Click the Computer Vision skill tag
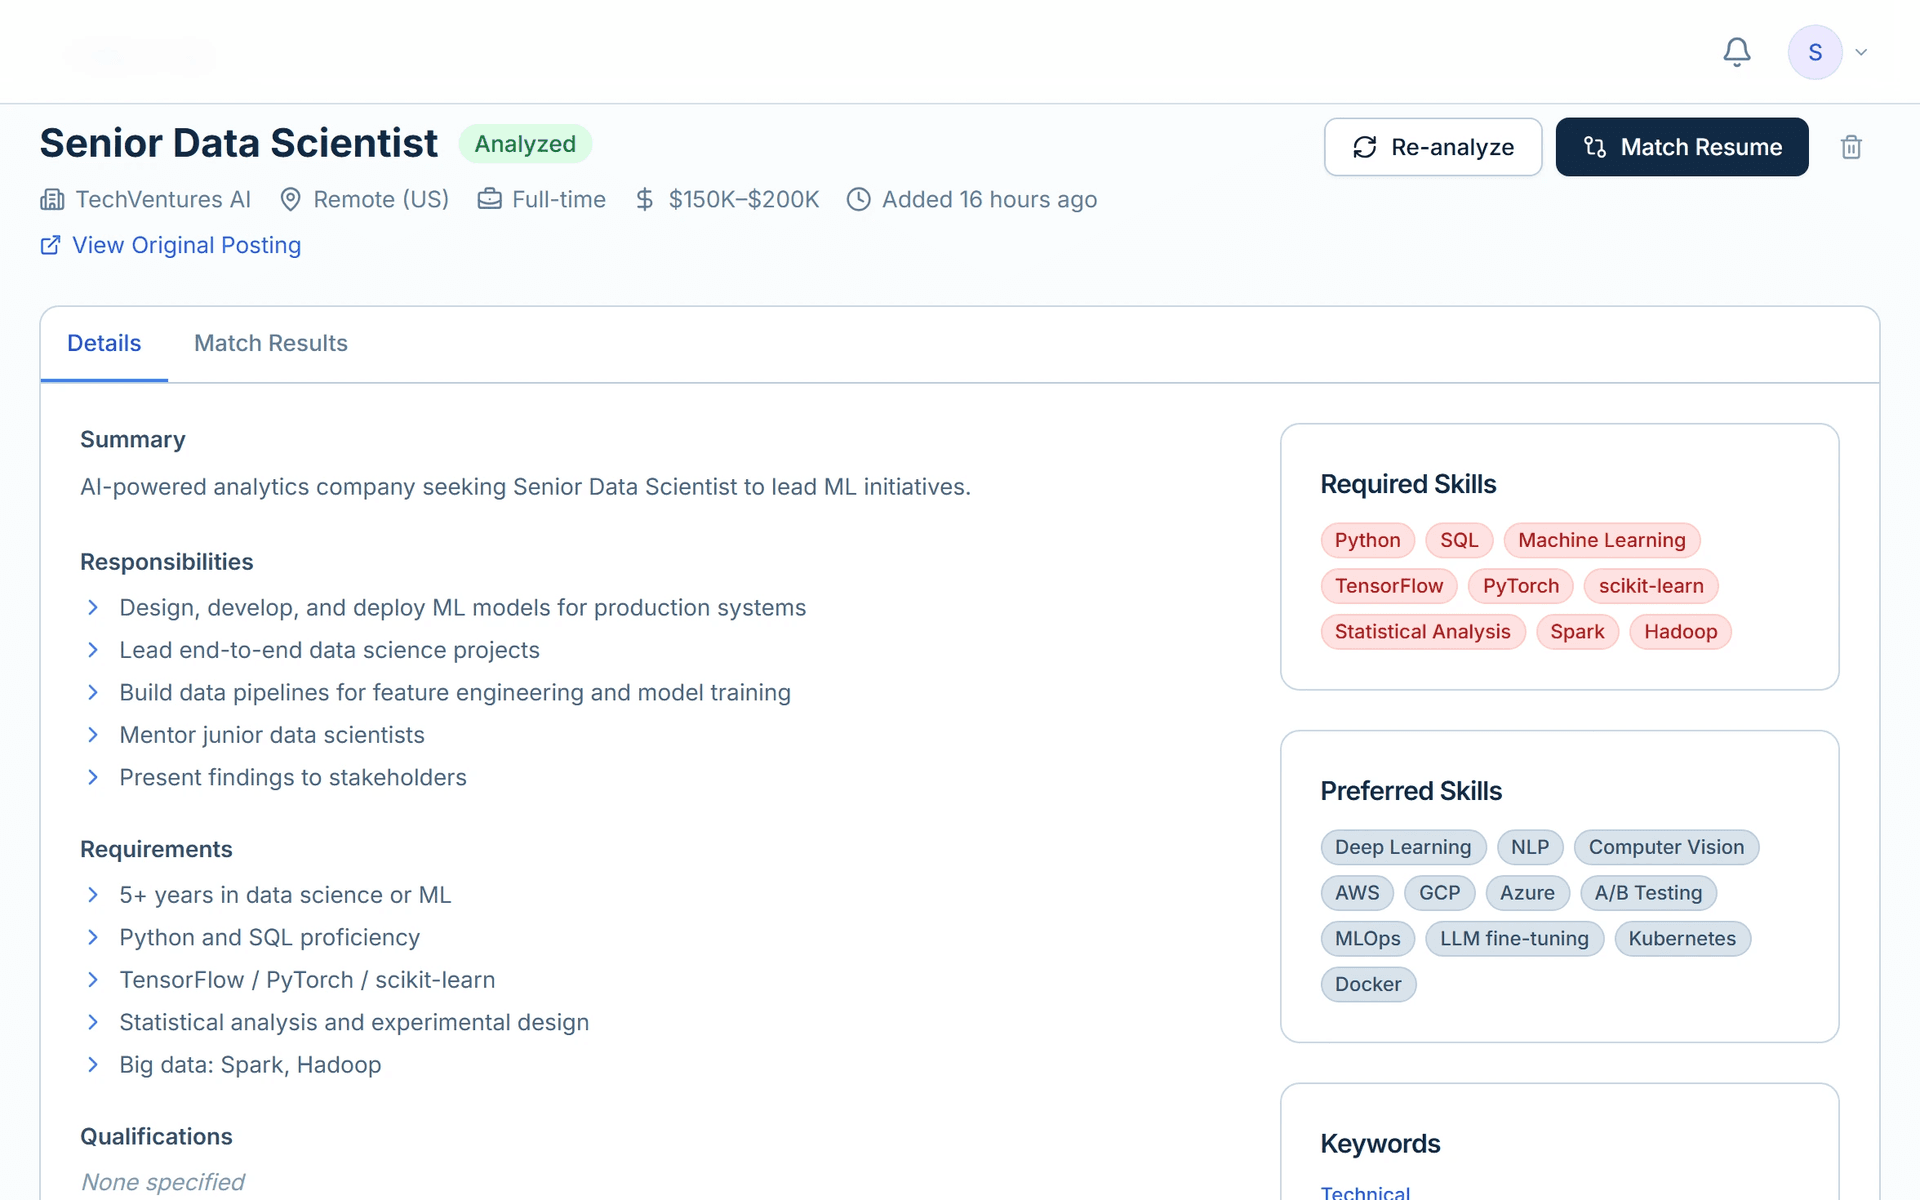This screenshot has height=1200, width=1920. [x=1666, y=847]
